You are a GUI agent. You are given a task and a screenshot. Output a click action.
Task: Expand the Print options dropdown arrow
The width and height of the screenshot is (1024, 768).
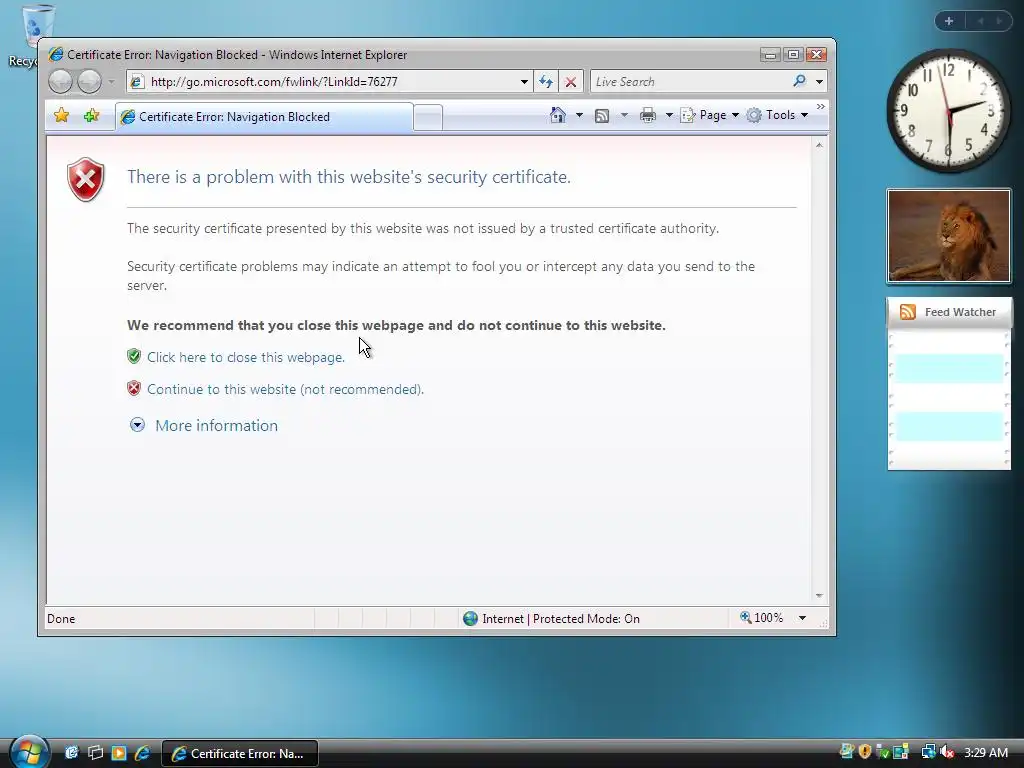coord(669,115)
